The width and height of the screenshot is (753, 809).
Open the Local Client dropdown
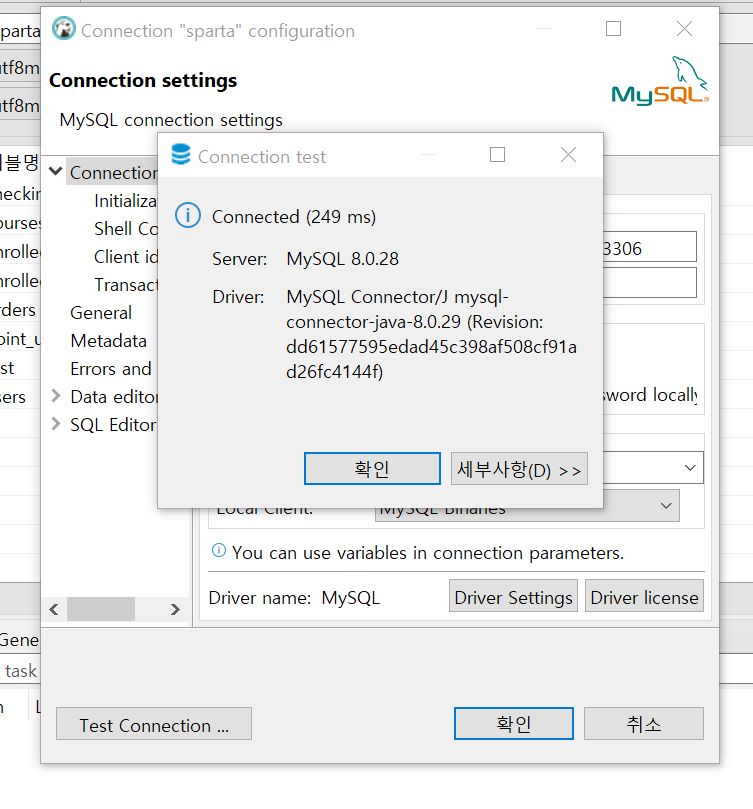[666, 506]
